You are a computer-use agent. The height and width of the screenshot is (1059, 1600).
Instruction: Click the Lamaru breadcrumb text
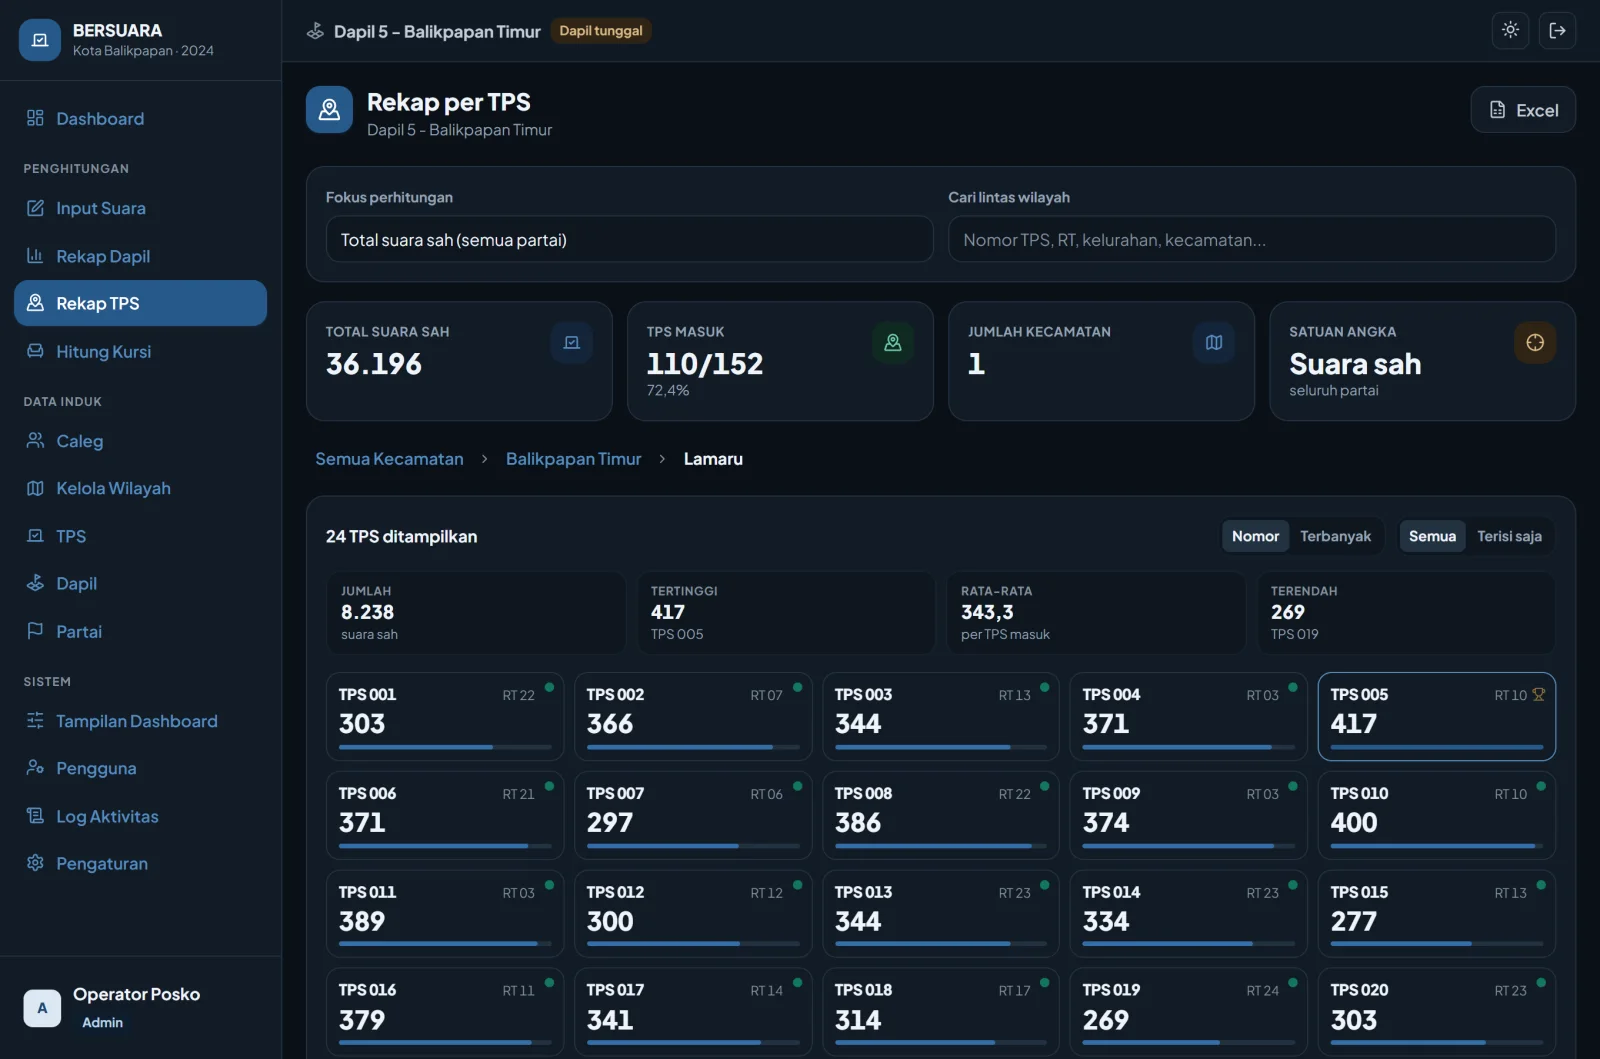(x=713, y=459)
